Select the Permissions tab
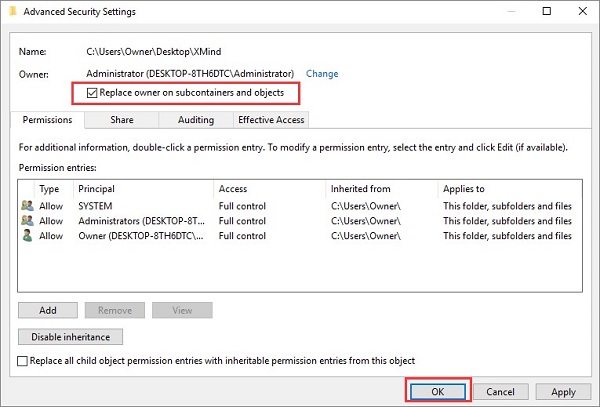Image resolution: width=600 pixels, height=407 pixels. 46,120
